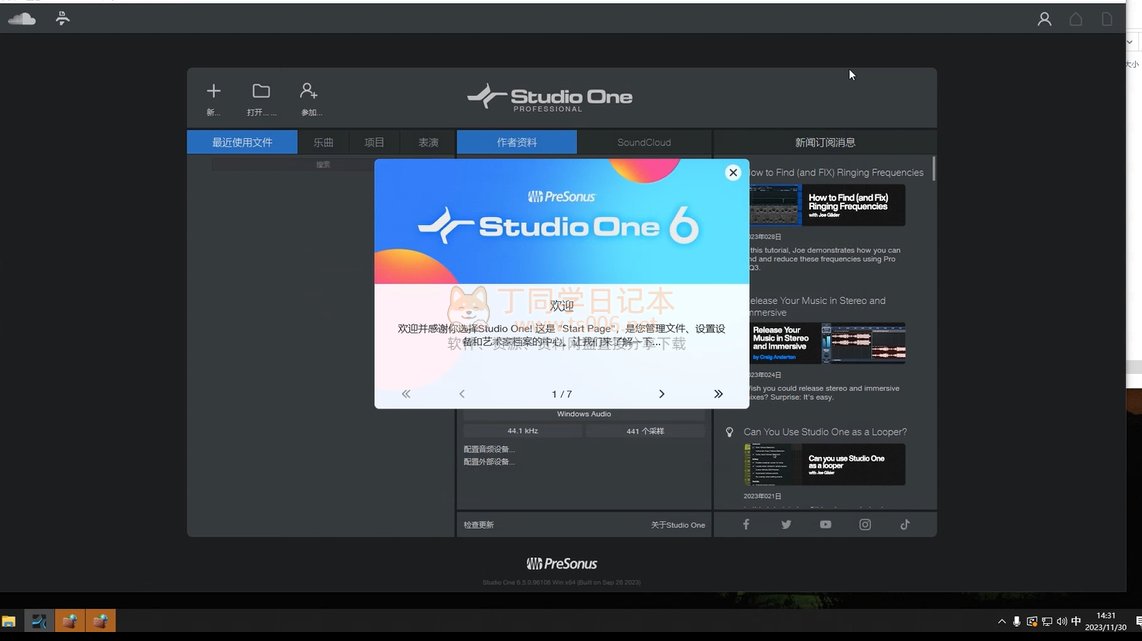Switch to the 乐曲 tab
Image resolution: width=1142 pixels, height=641 pixels.
[x=323, y=143]
